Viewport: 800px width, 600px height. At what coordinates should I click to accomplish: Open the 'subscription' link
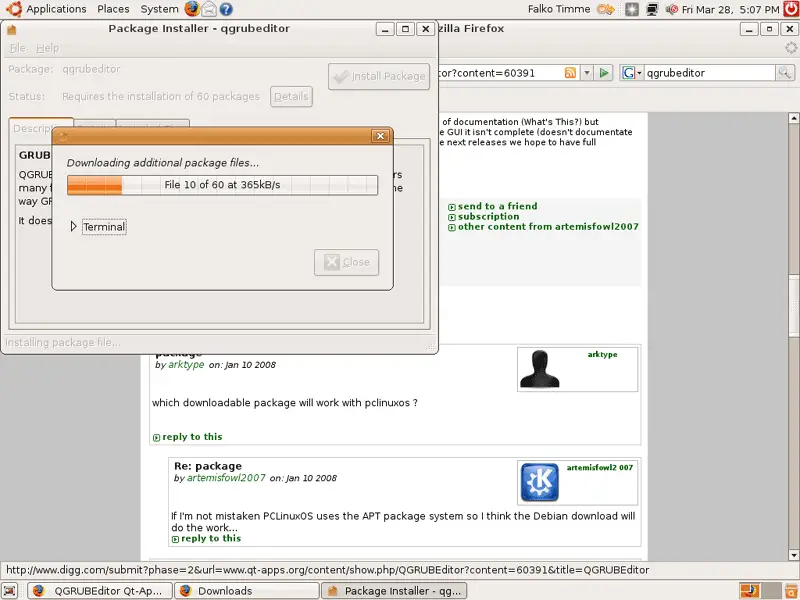[488, 216]
